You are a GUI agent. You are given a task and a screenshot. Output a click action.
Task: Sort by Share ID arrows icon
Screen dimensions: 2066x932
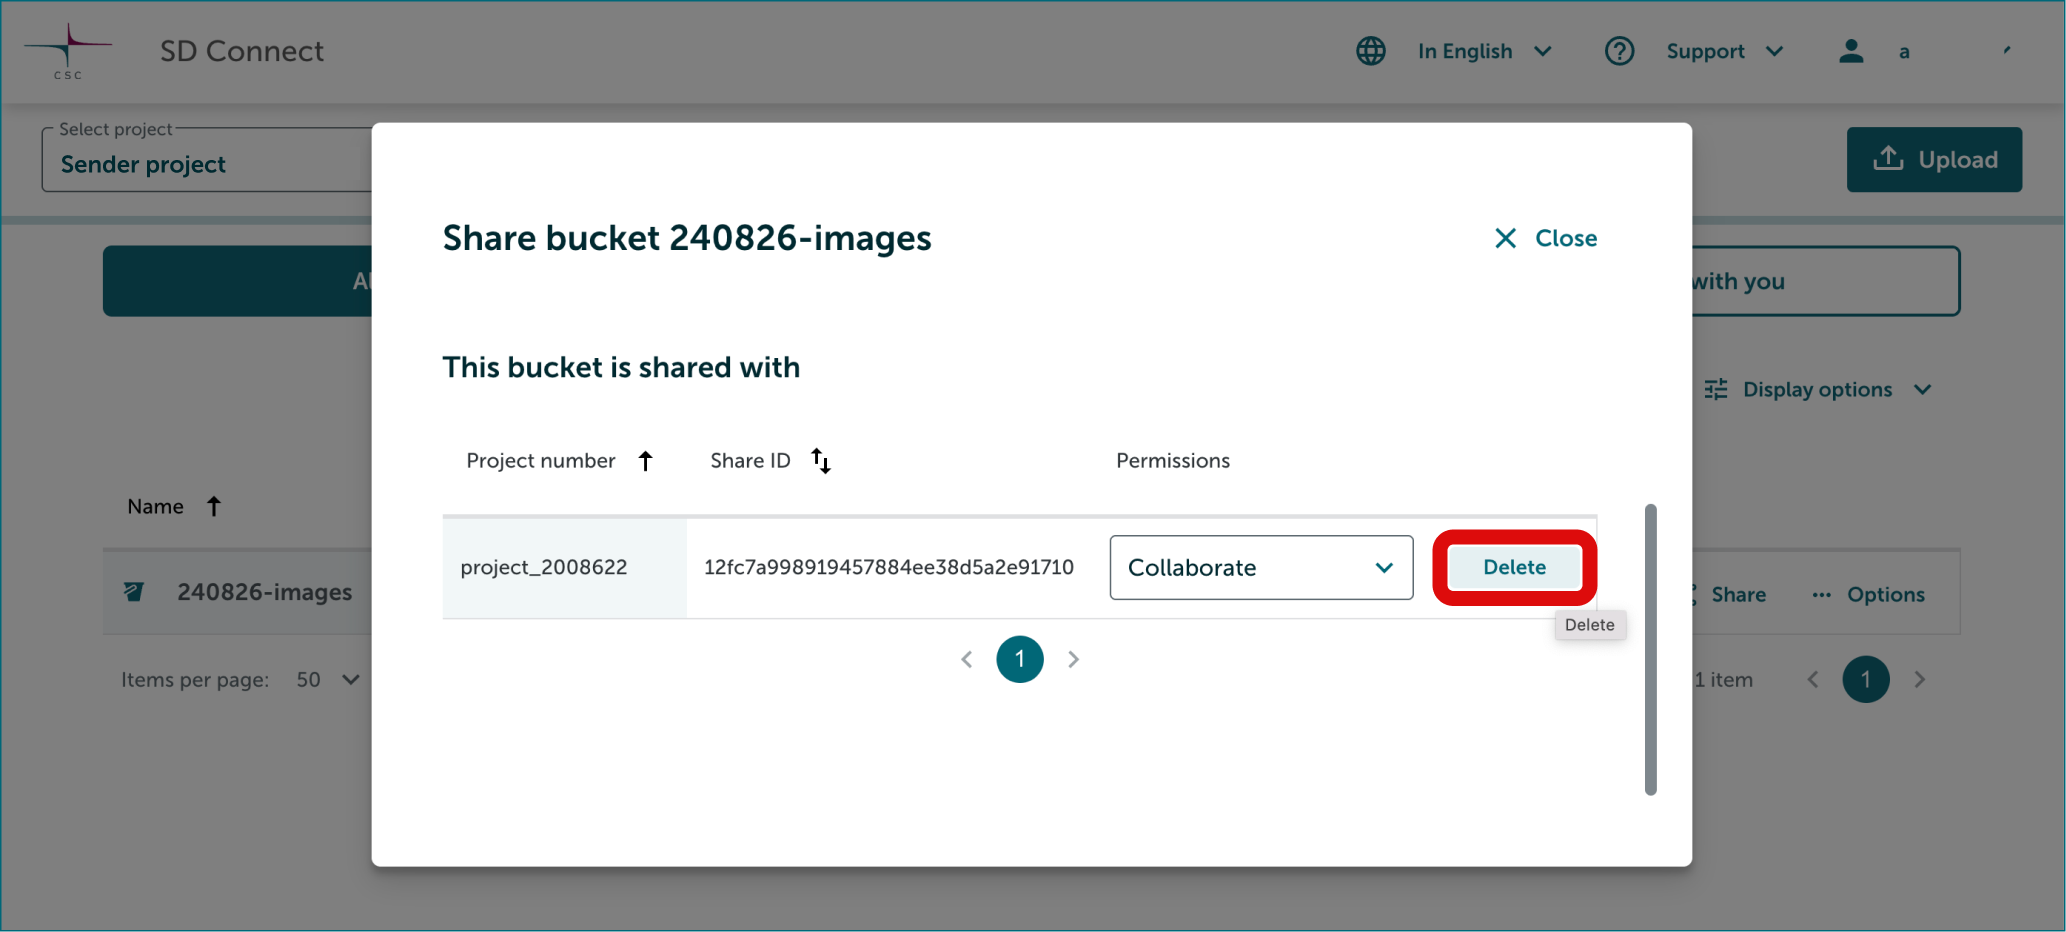(x=821, y=461)
